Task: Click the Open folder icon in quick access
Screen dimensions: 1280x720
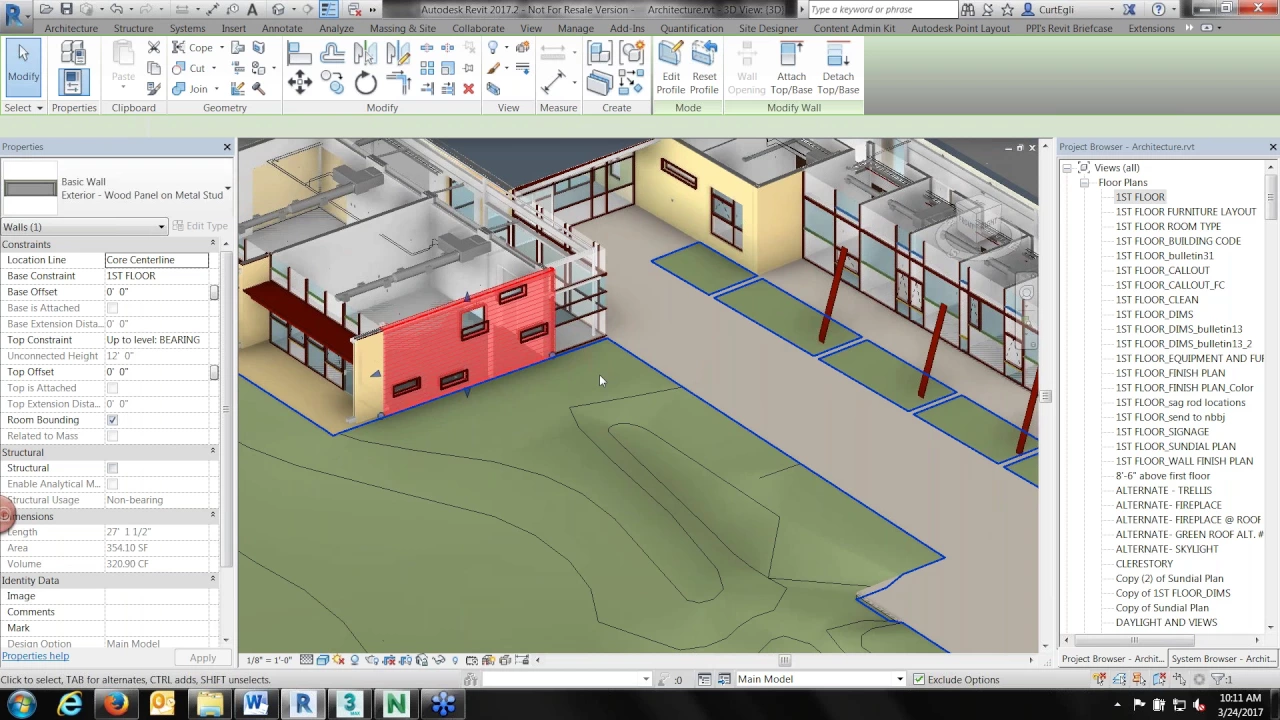Action: point(47,9)
